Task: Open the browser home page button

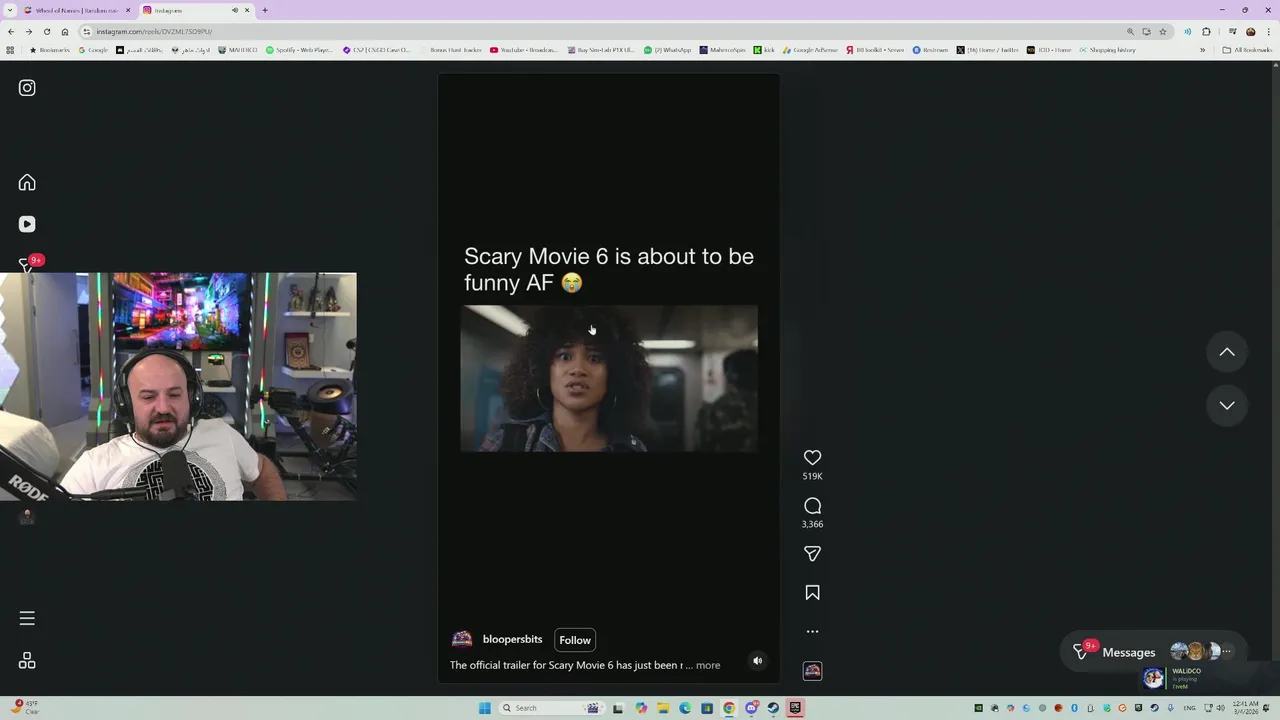Action: [65, 31]
